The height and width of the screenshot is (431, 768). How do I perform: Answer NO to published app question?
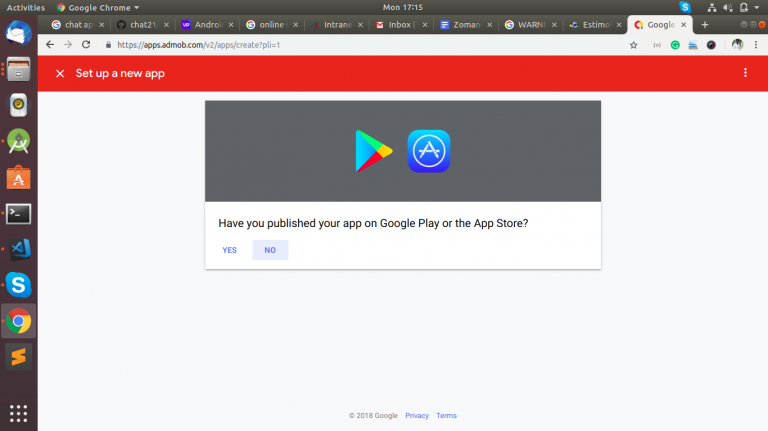270,250
